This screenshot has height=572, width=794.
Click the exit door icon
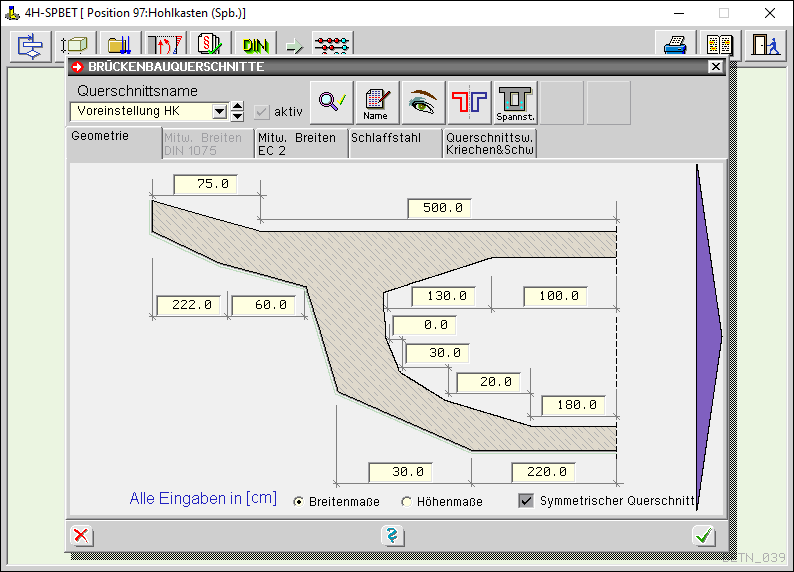click(x=763, y=45)
